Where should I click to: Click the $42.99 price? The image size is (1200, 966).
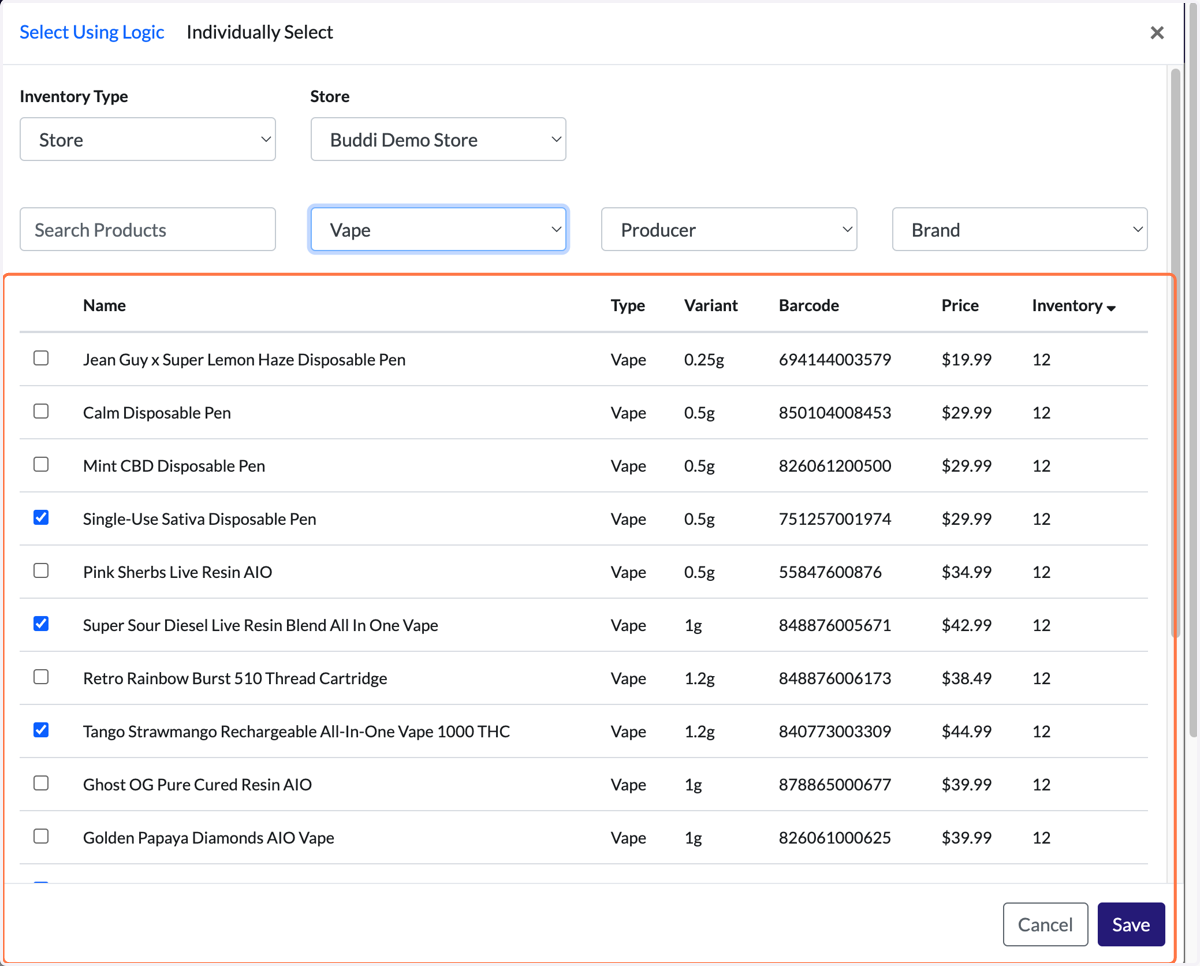pos(967,625)
